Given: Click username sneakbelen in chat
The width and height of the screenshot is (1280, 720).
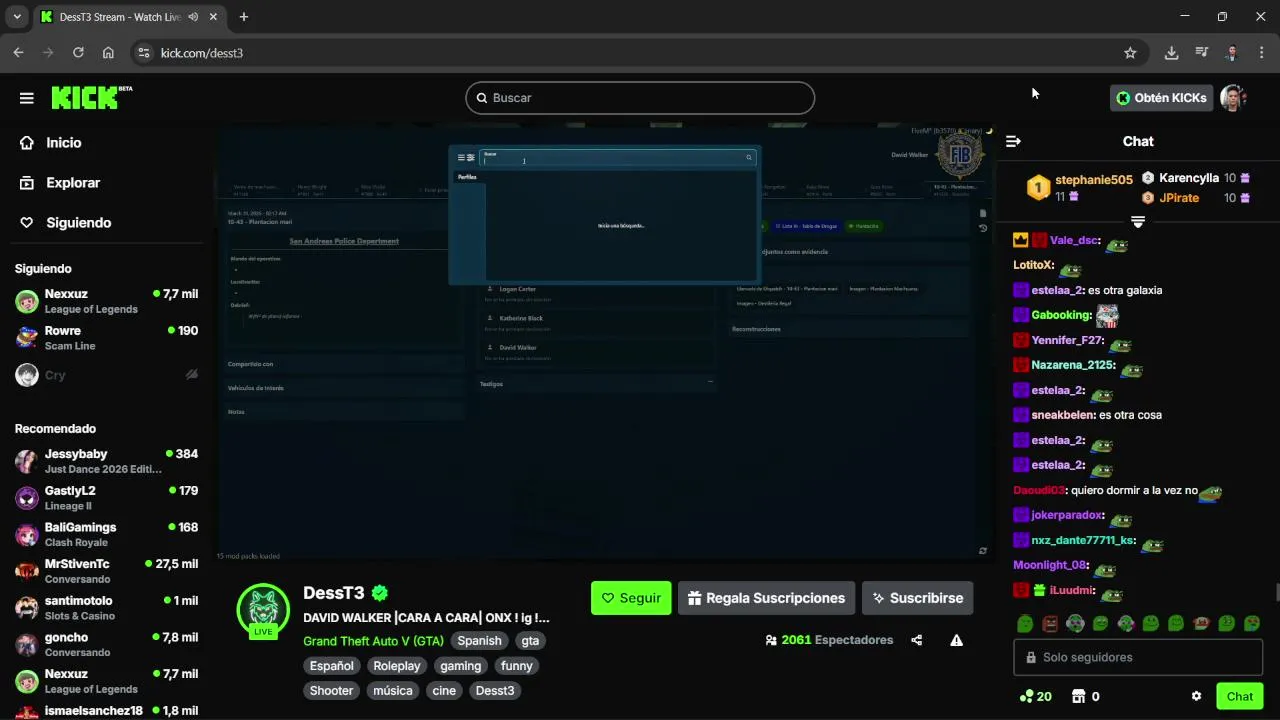Looking at the screenshot, I should 1063,415.
